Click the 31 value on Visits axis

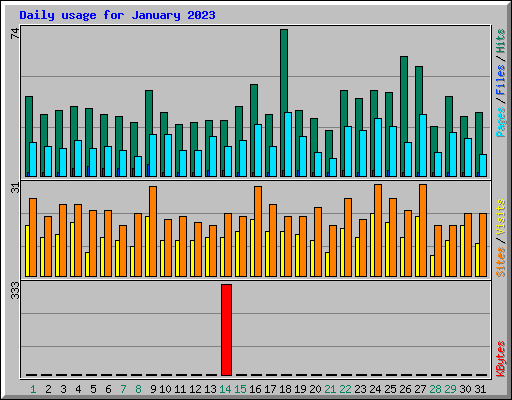point(15,188)
